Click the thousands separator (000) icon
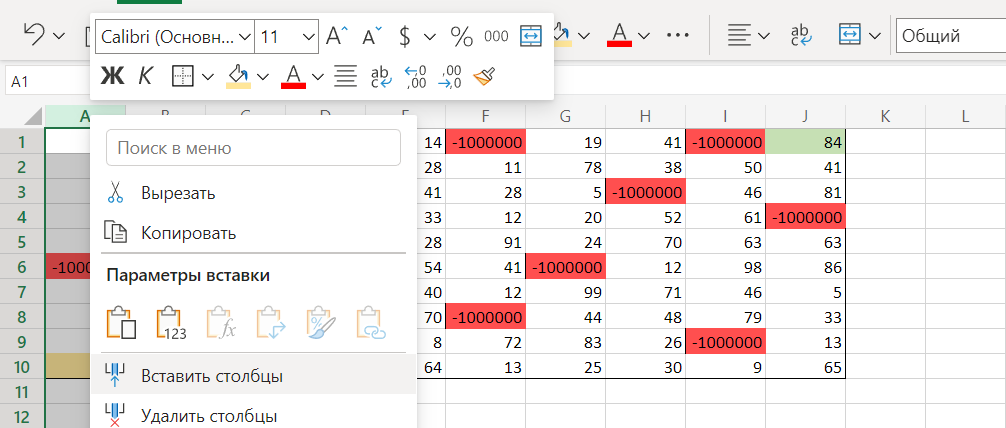The height and width of the screenshot is (428, 1006). 496,36
